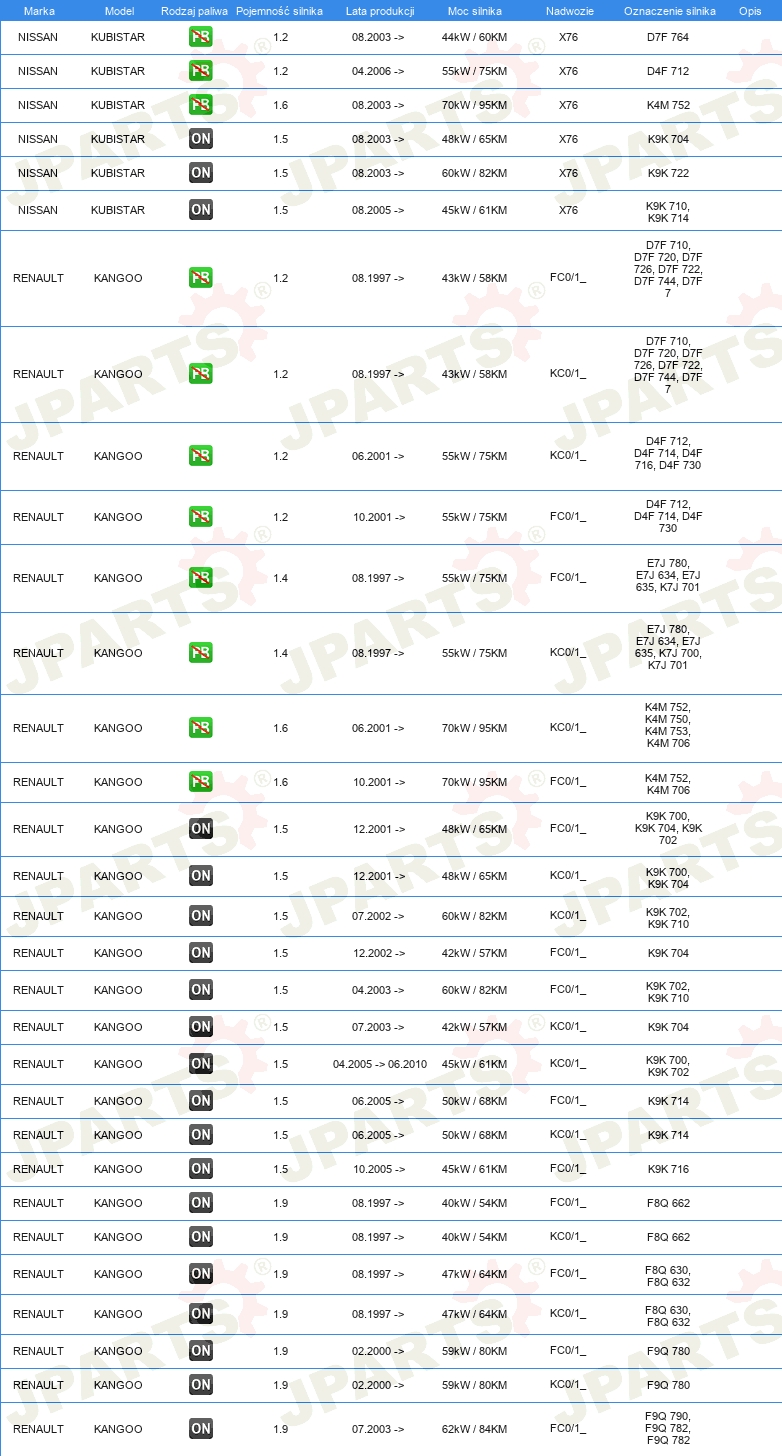
Task: Click engine codes K9K 700, K9K 704, K9K 702
Action: click(668, 828)
